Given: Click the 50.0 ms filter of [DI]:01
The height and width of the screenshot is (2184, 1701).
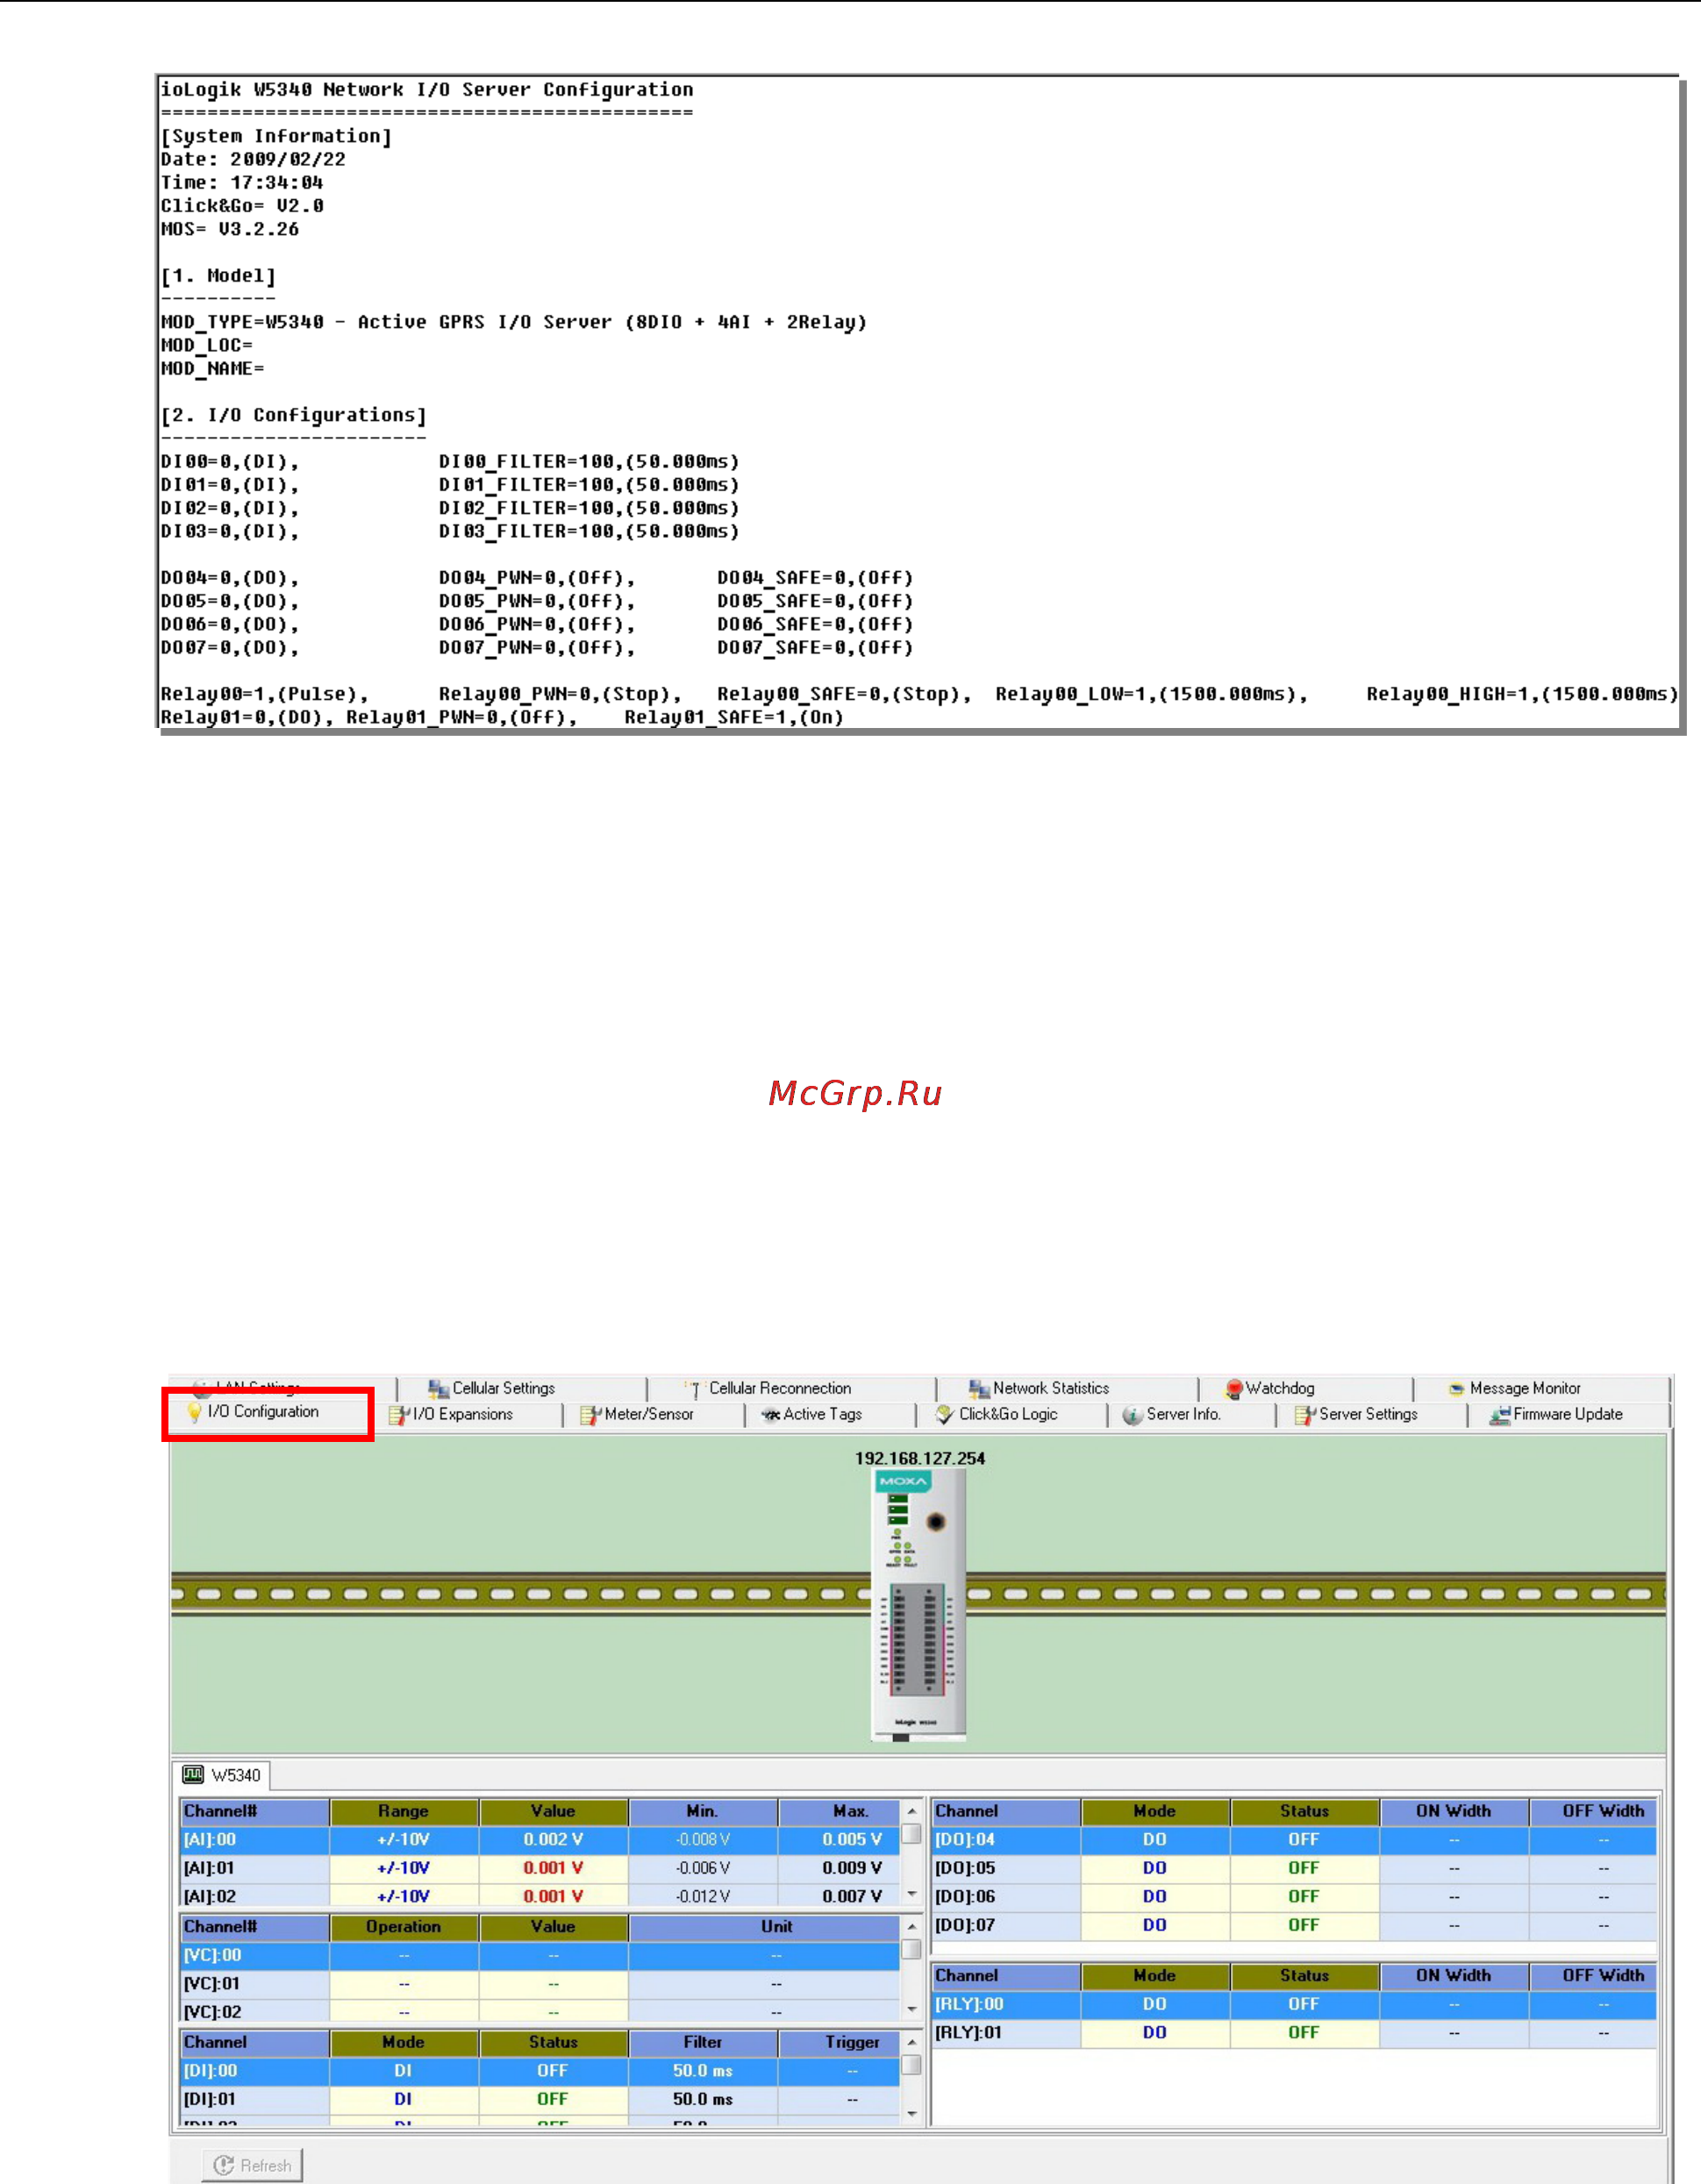Looking at the screenshot, I should pyautogui.click(x=703, y=2099).
